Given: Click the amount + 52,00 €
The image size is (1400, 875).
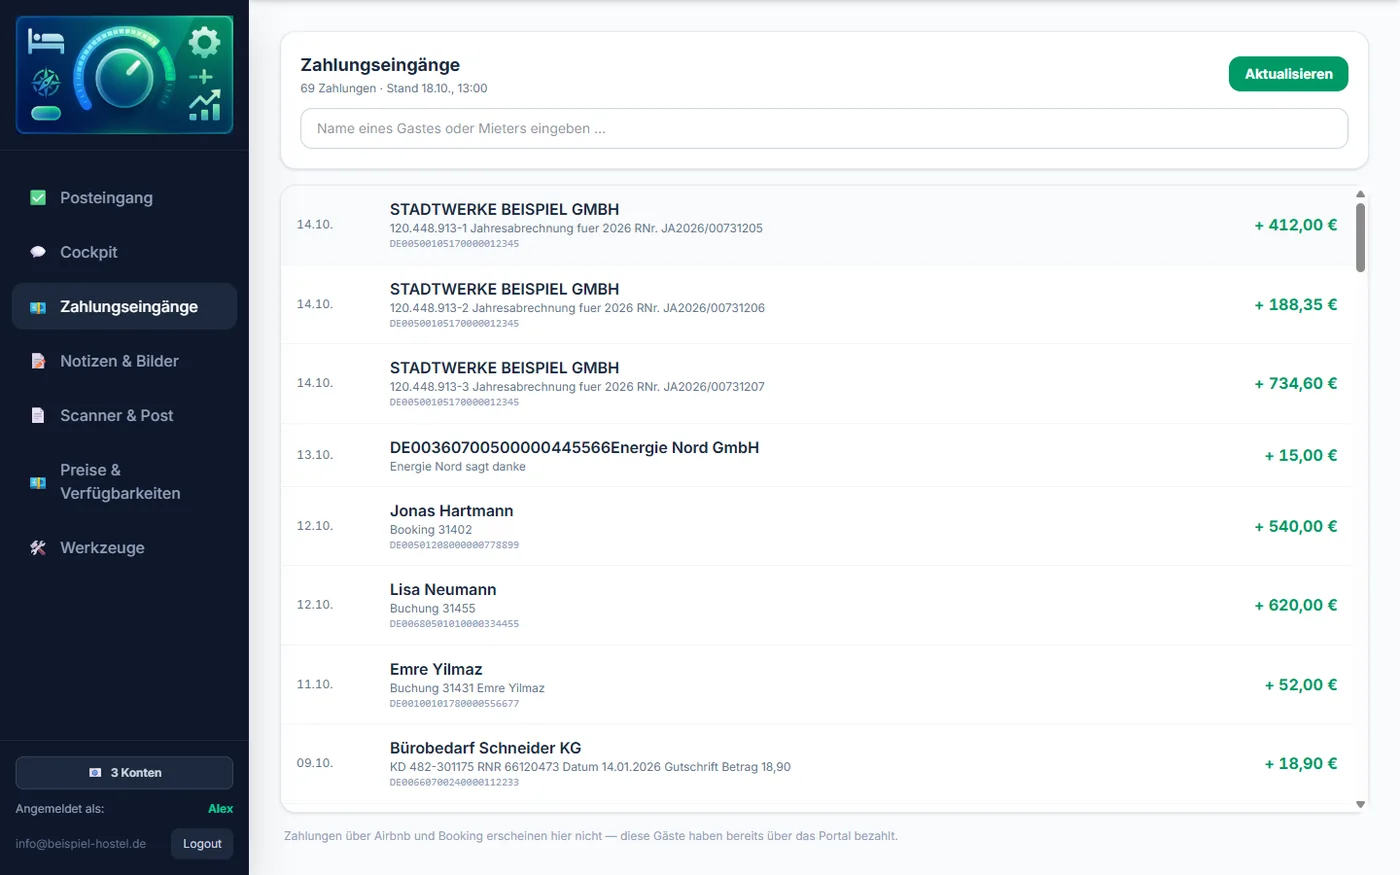Looking at the screenshot, I should tap(1301, 685).
